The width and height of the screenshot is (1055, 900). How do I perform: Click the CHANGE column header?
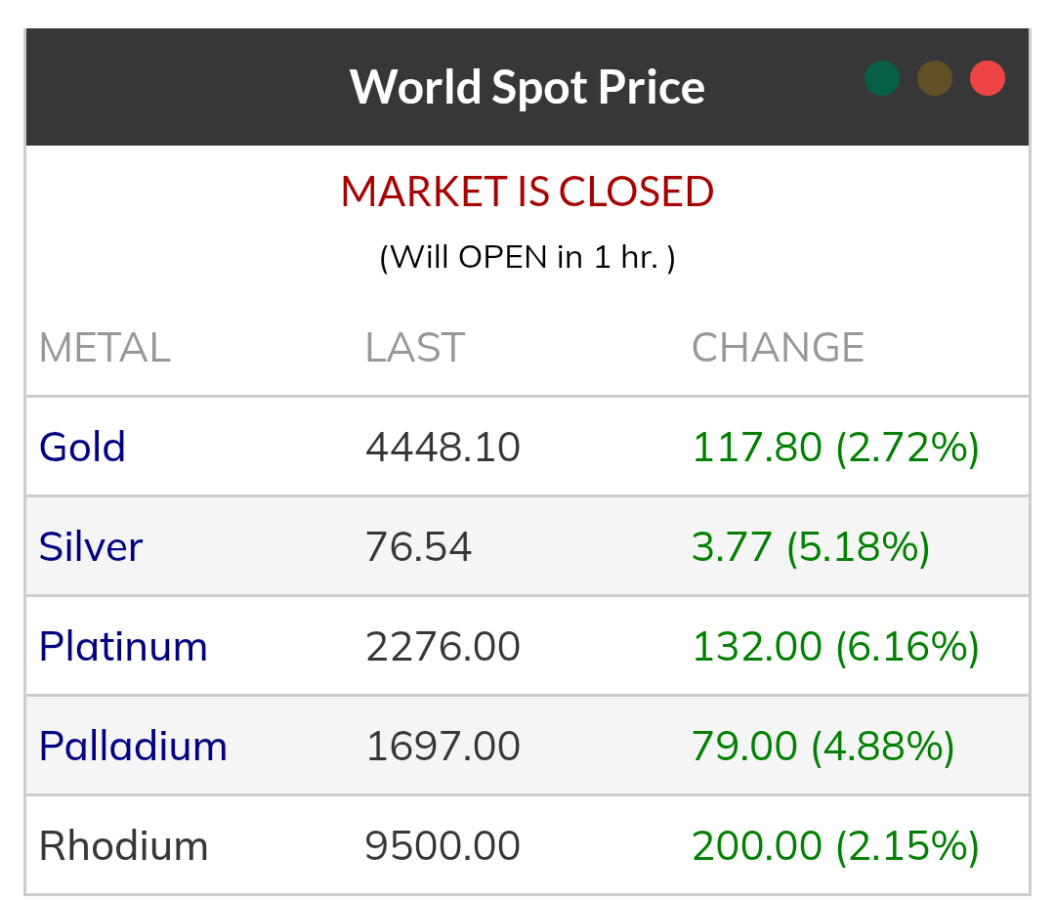click(x=778, y=348)
